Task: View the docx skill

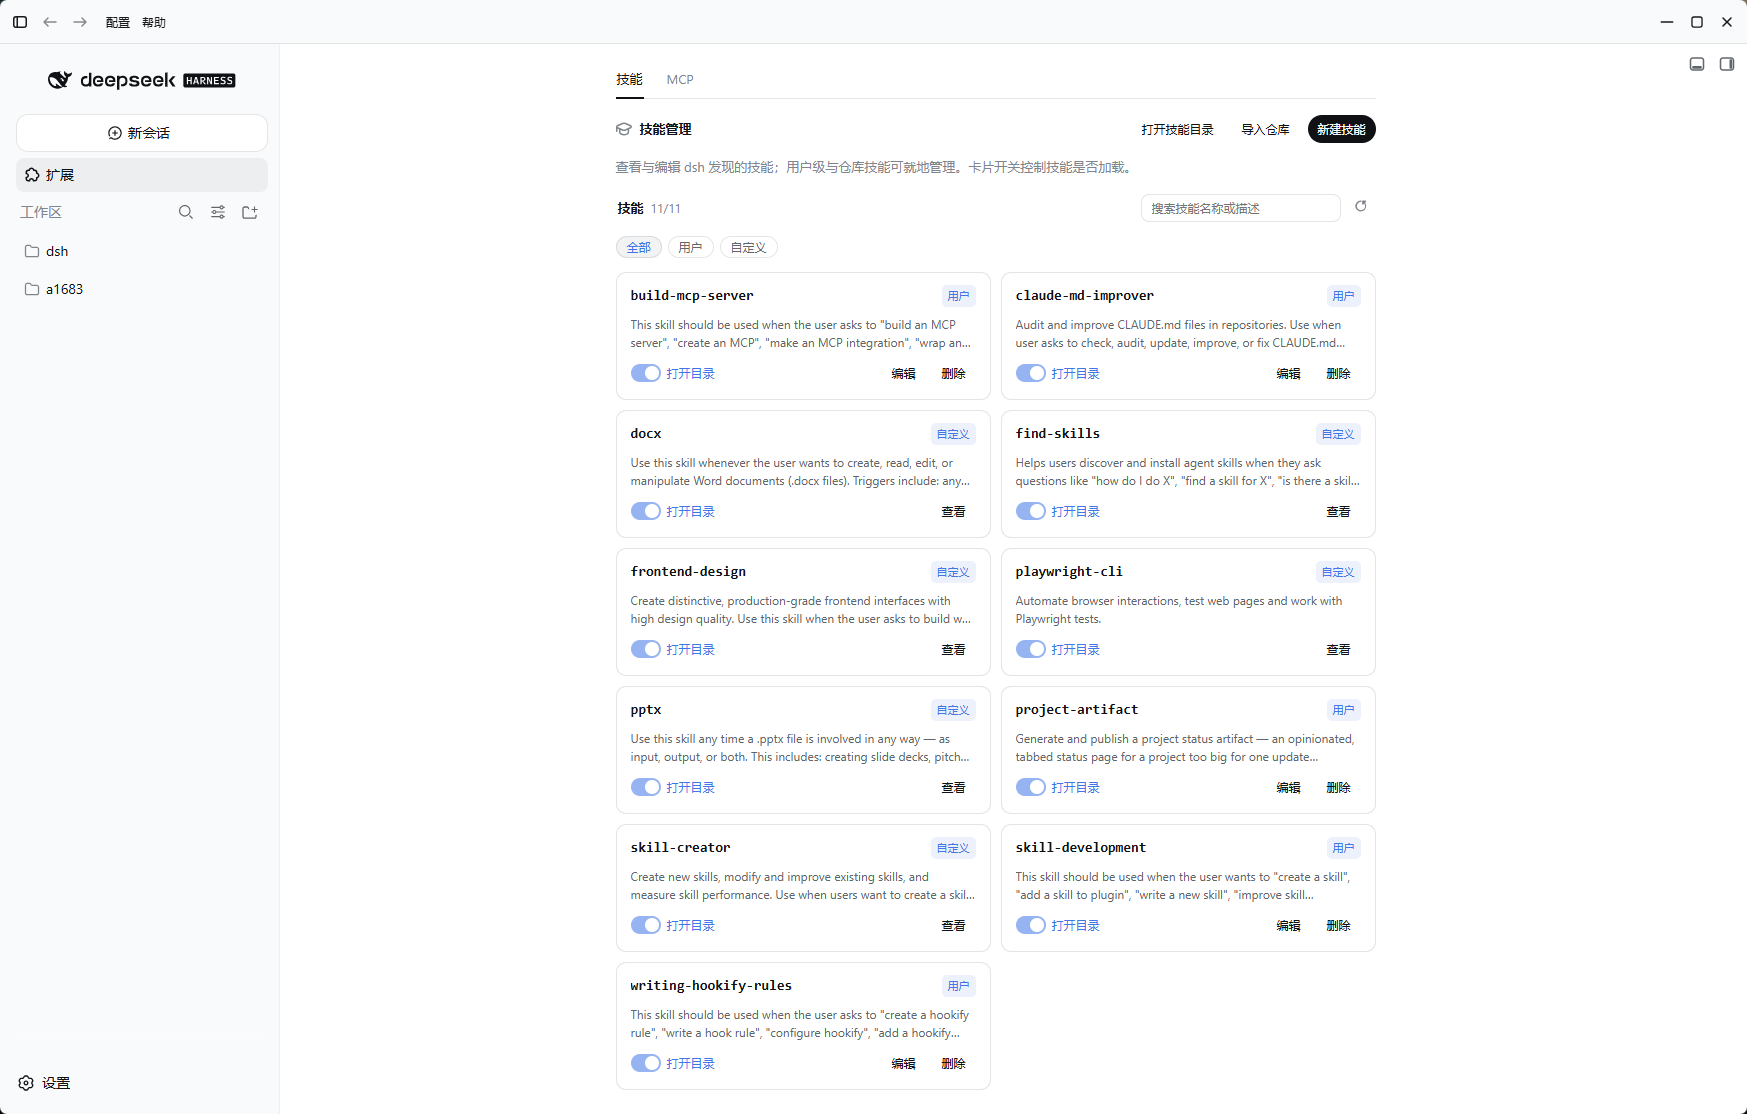Action: tap(954, 511)
